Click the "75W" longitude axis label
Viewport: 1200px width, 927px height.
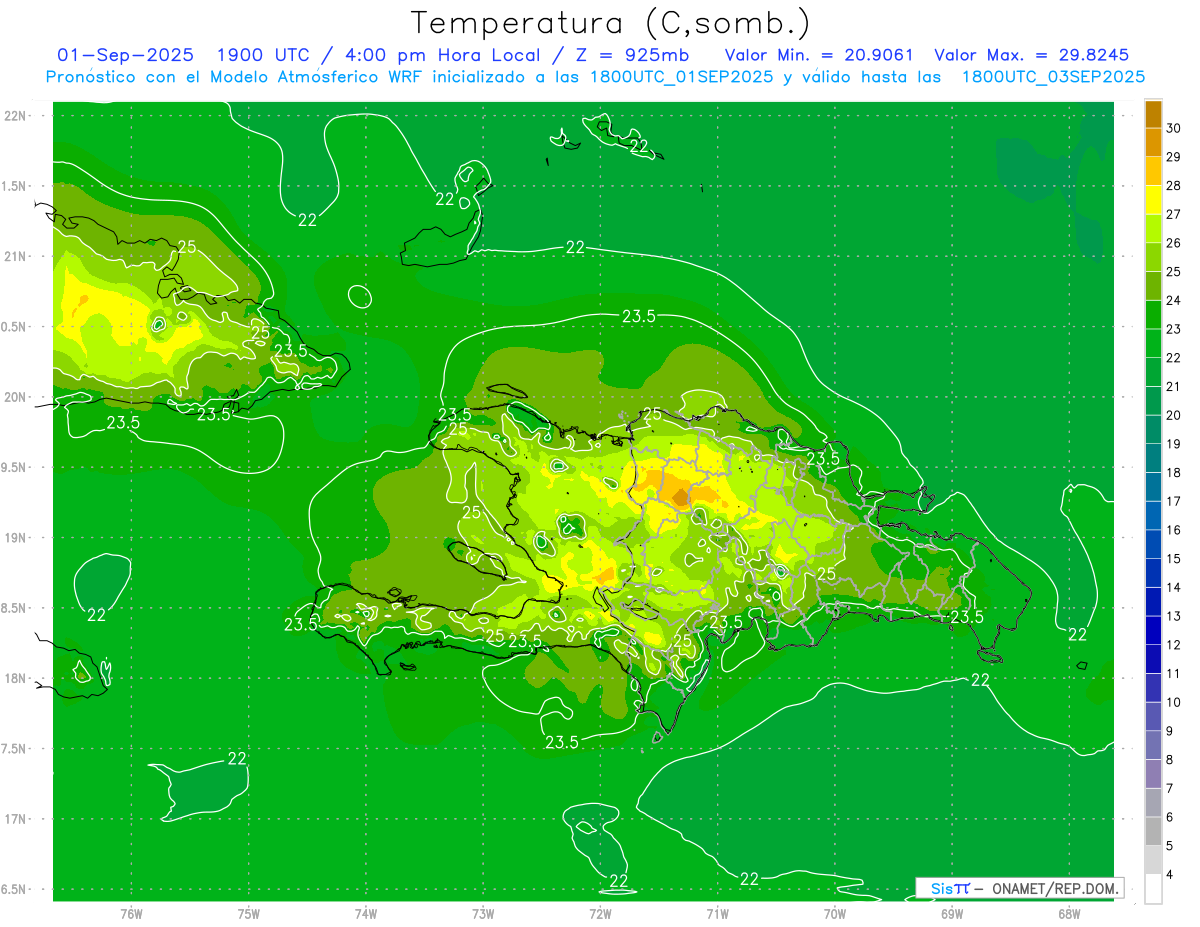click(x=249, y=913)
